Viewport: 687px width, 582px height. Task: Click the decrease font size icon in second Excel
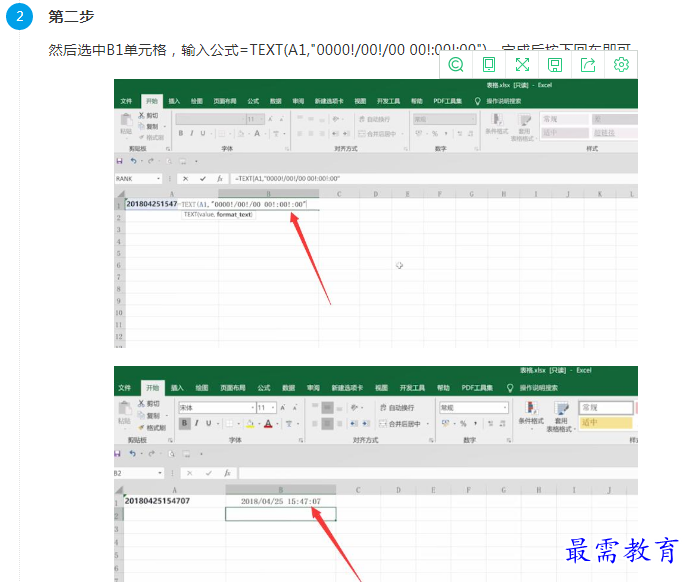295,408
